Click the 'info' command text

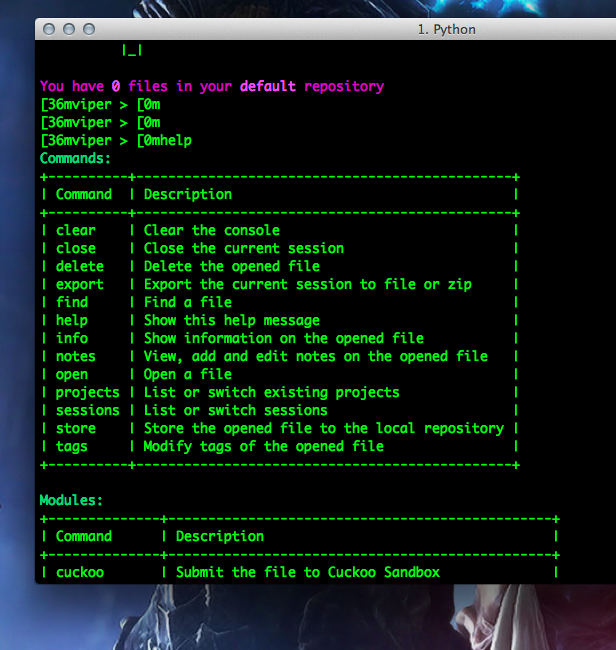click(72, 338)
